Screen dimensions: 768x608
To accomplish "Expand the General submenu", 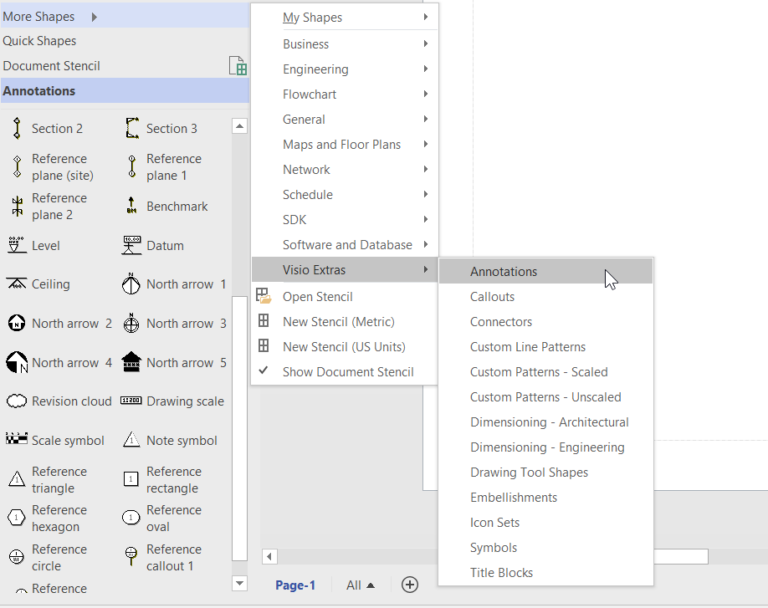I will coord(345,119).
